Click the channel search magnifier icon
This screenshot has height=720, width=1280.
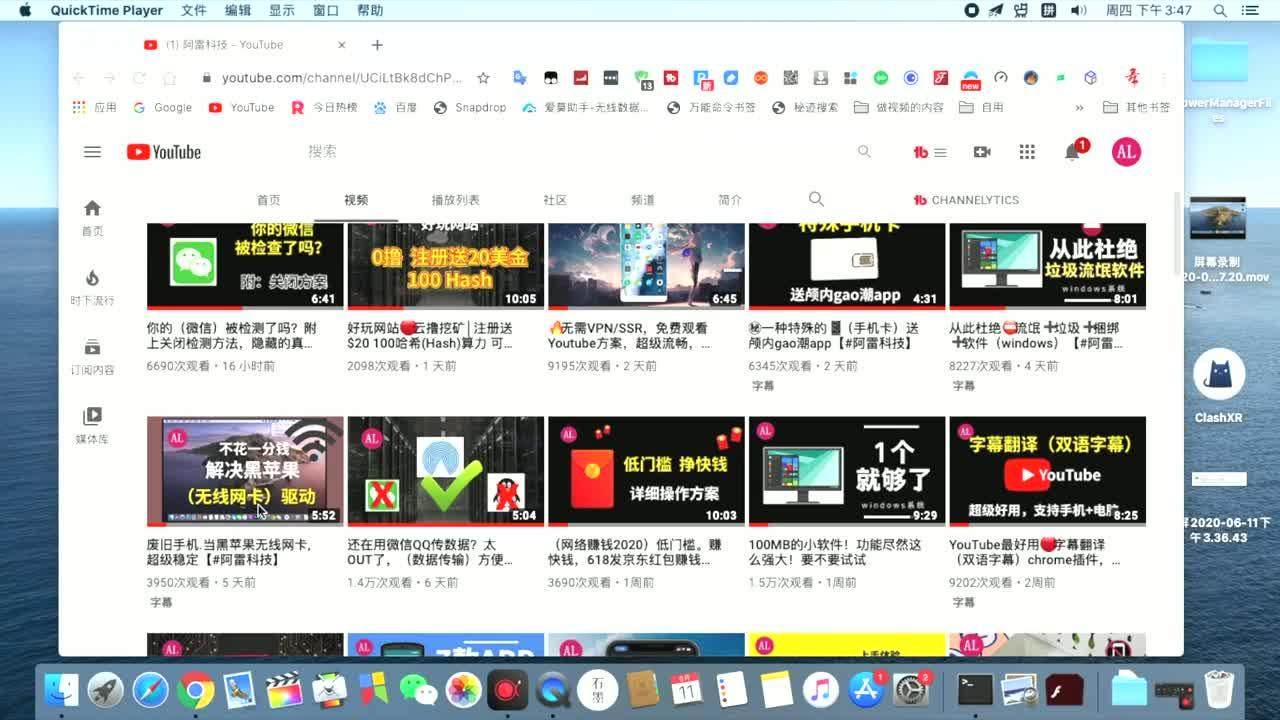click(816, 199)
